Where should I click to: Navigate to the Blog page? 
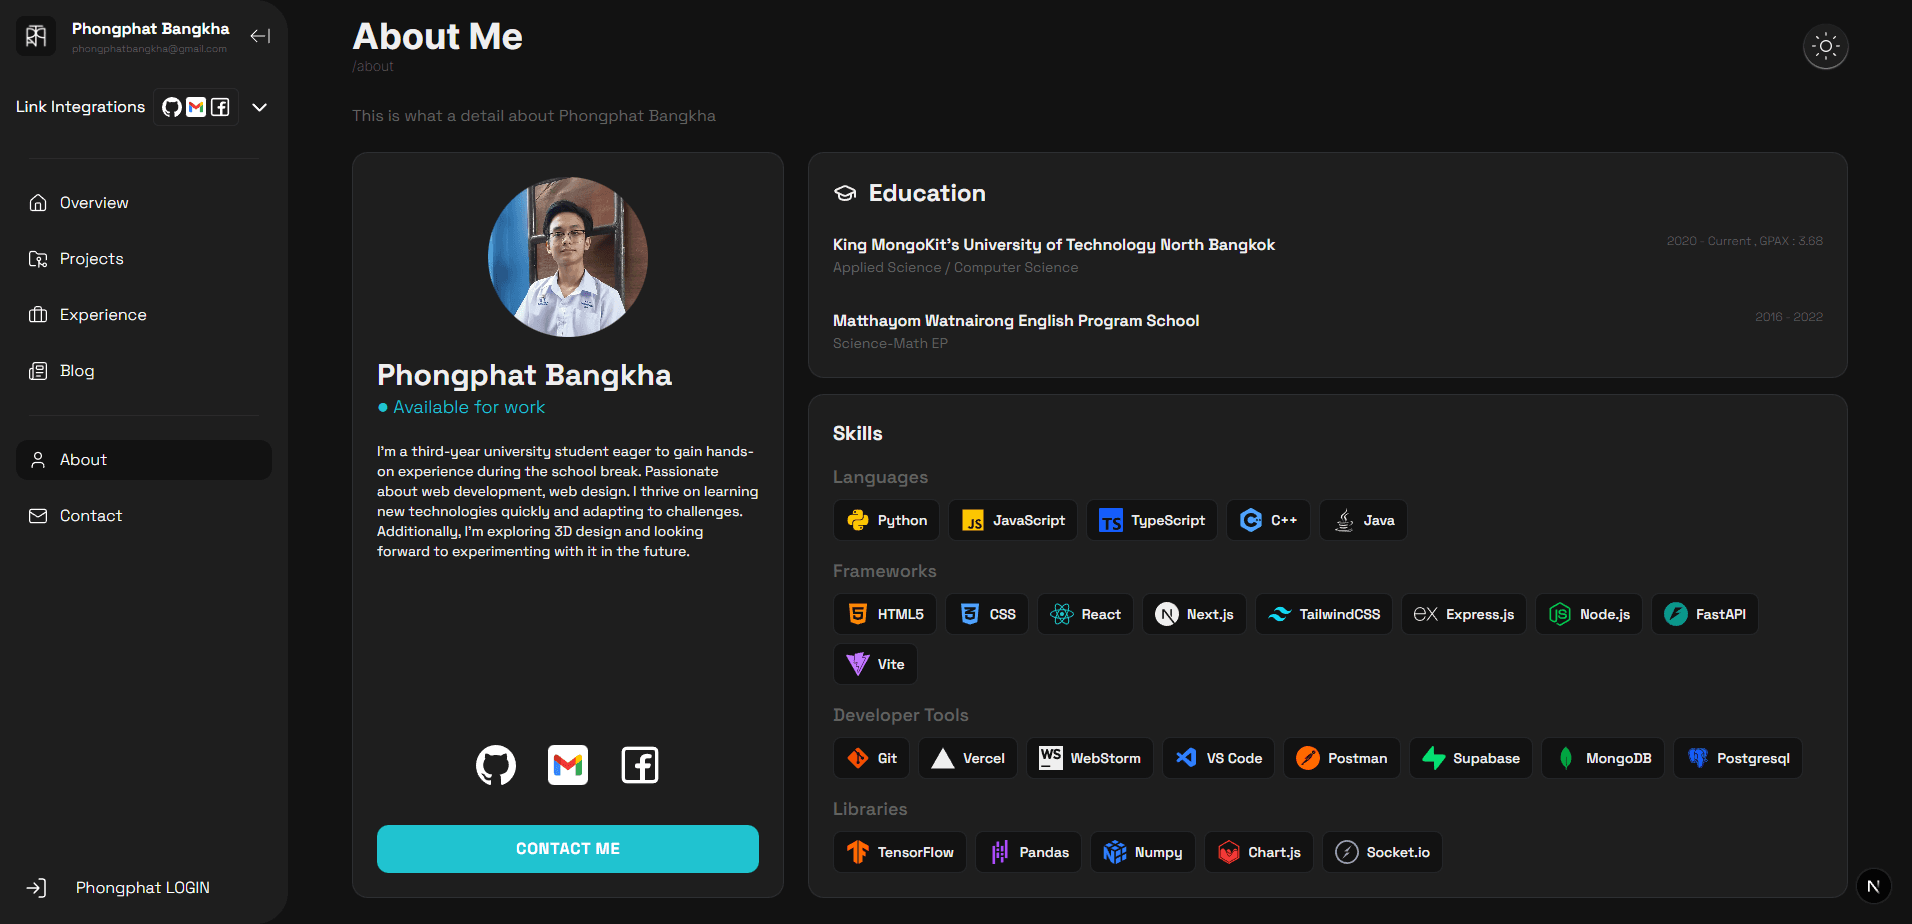pyautogui.click(x=76, y=371)
